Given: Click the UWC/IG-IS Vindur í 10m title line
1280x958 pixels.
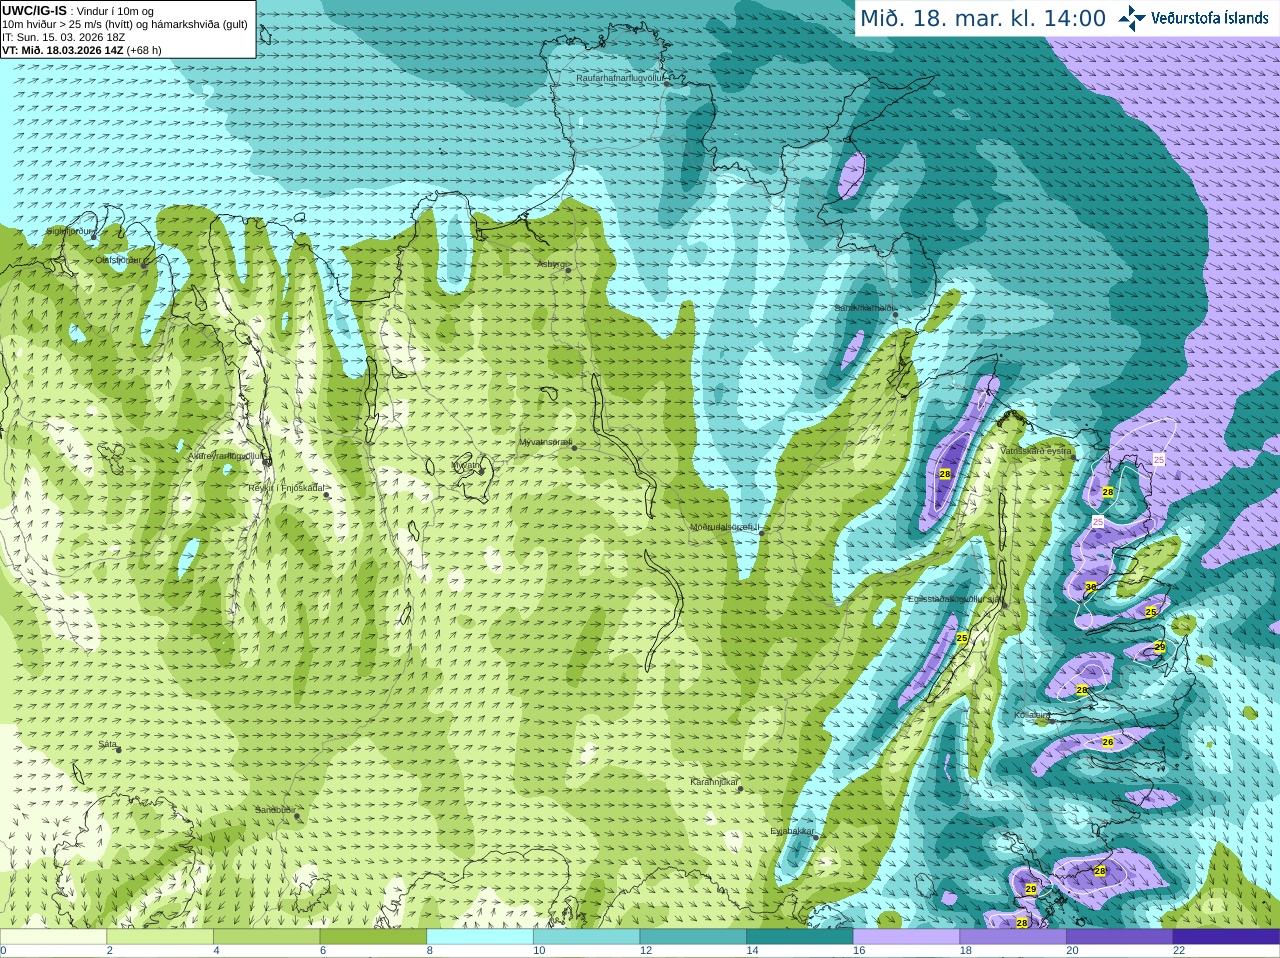Looking at the screenshot, I should pyautogui.click(x=78, y=11).
